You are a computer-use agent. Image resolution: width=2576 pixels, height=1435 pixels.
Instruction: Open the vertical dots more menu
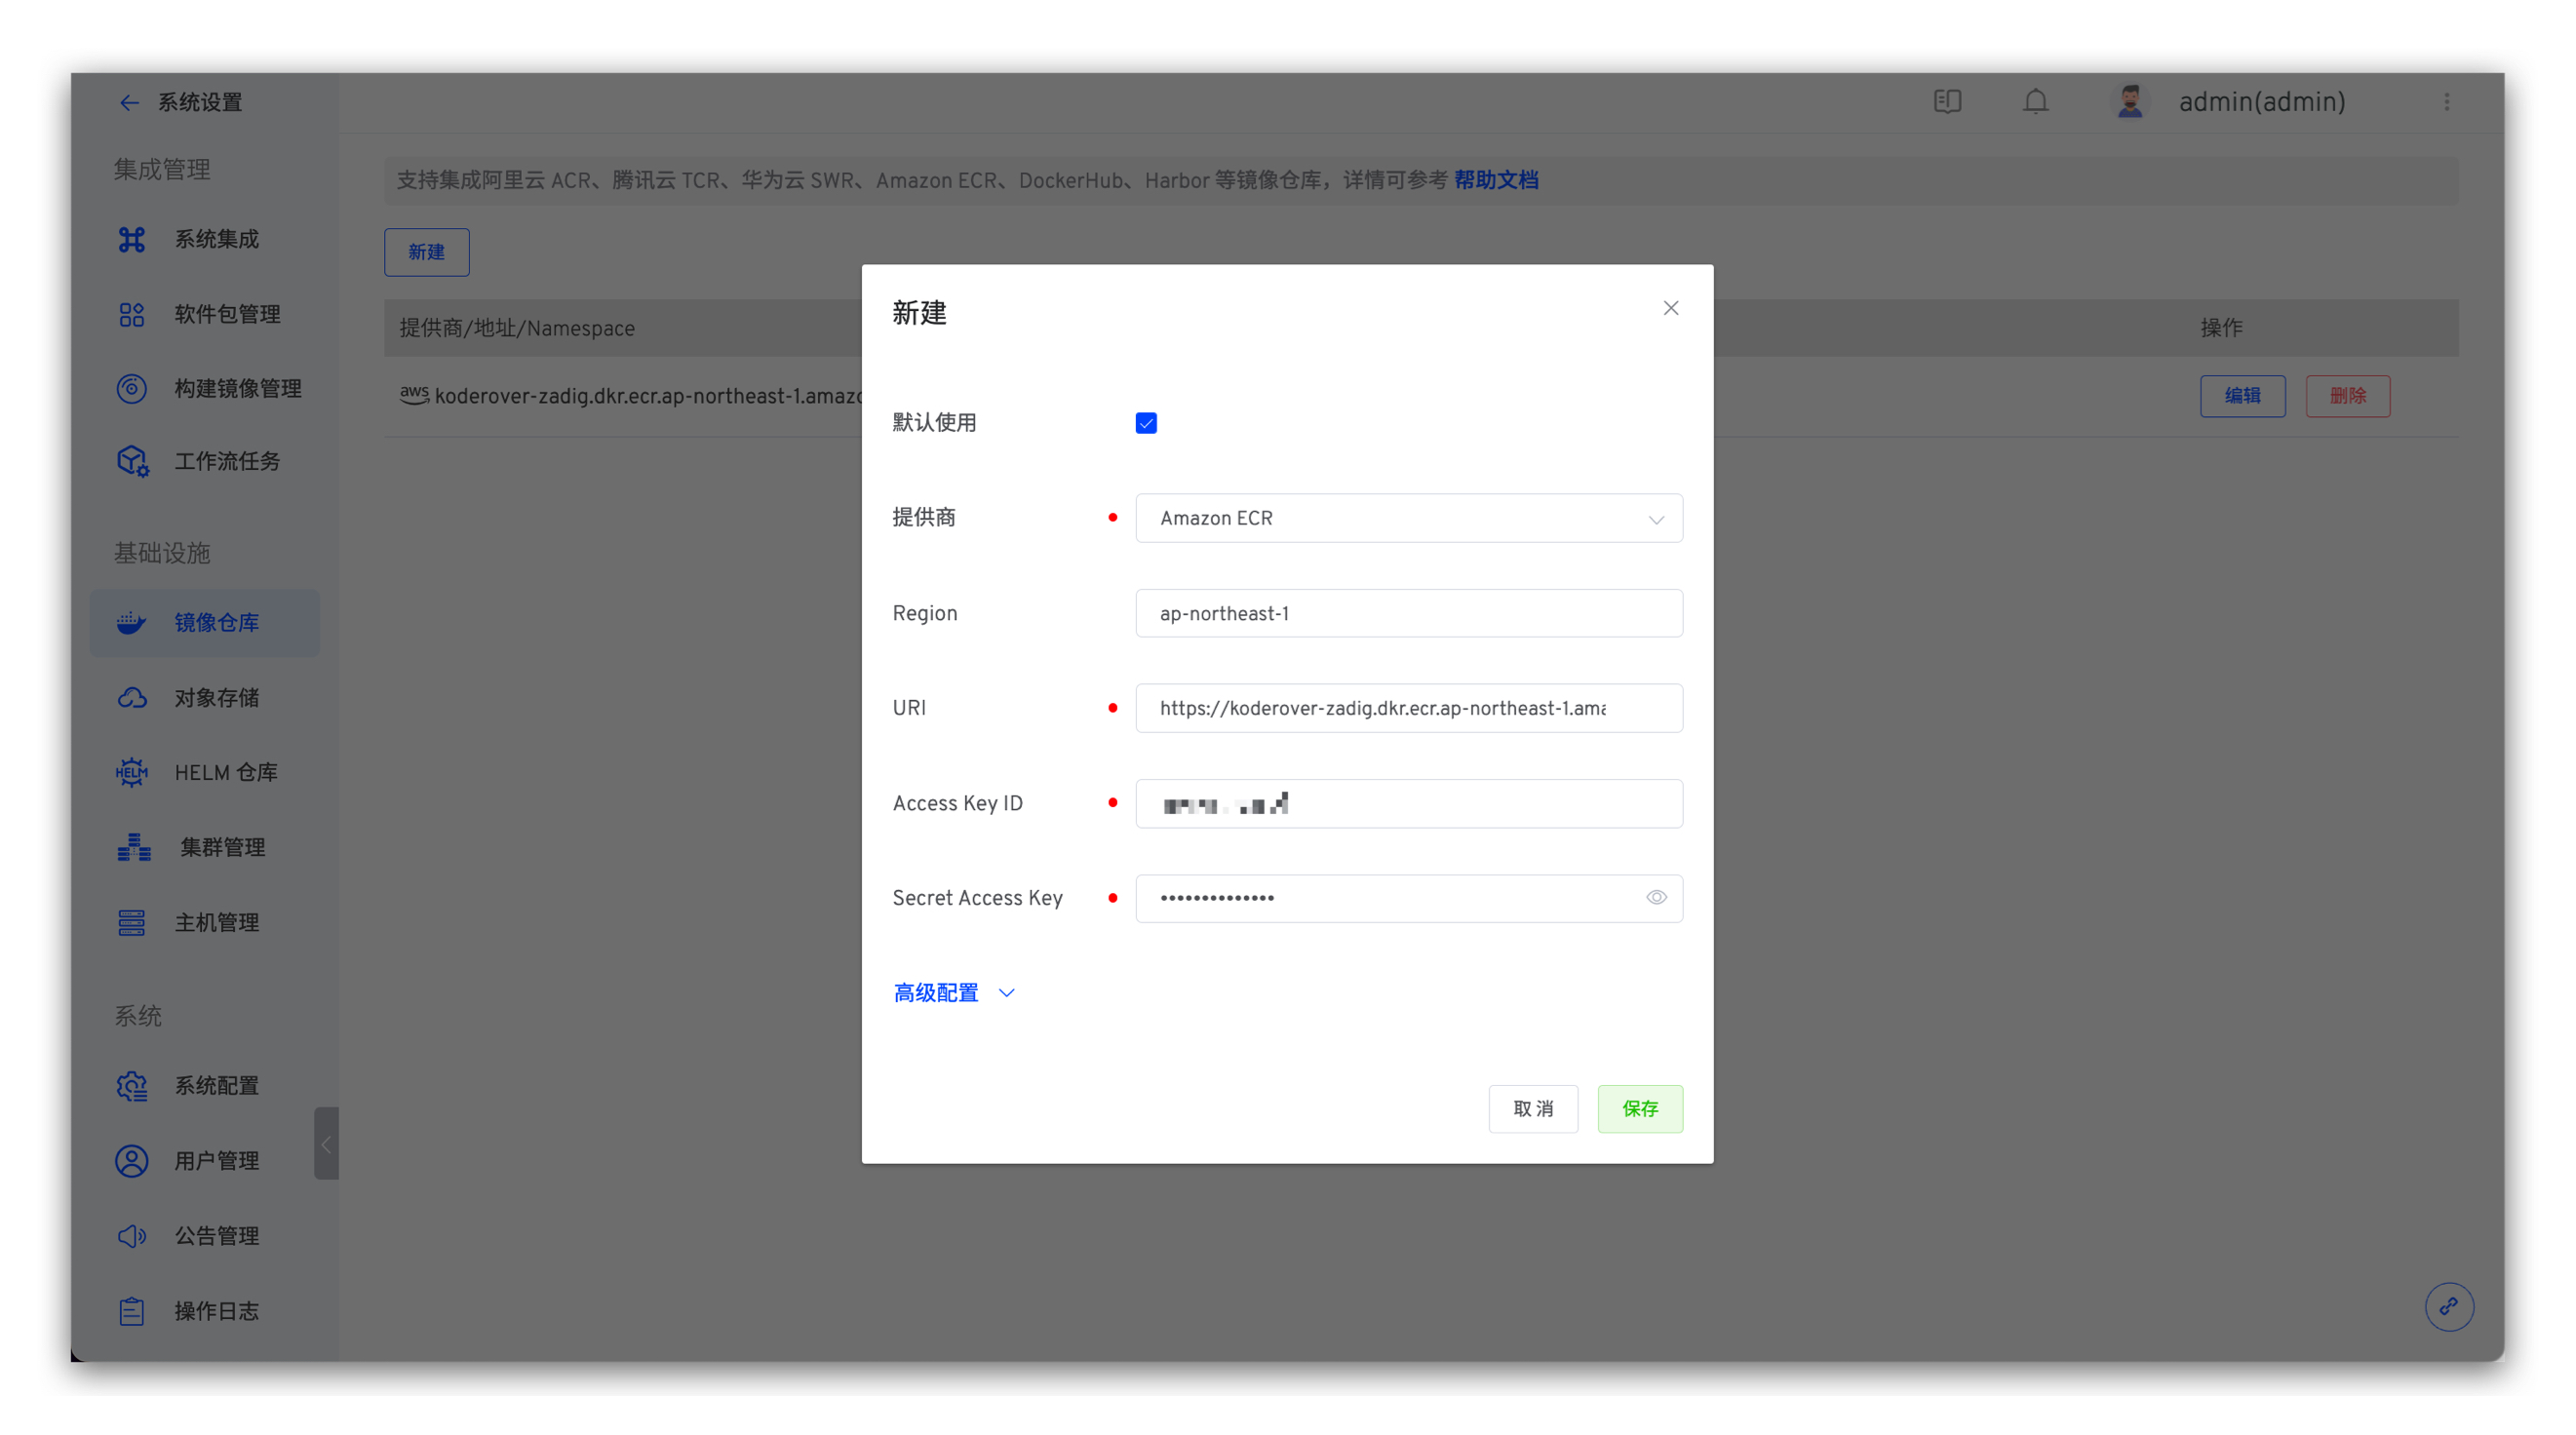pyautogui.click(x=2446, y=102)
